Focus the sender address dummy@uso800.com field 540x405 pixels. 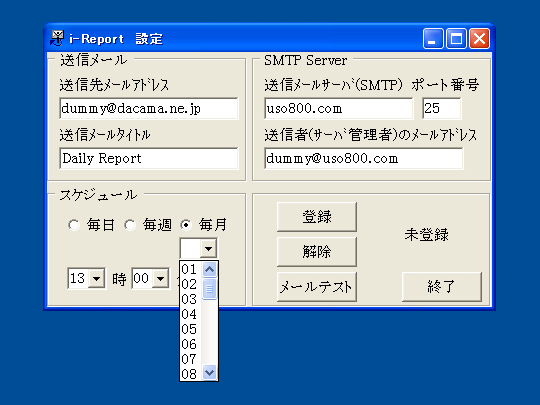pyautogui.click(x=364, y=158)
